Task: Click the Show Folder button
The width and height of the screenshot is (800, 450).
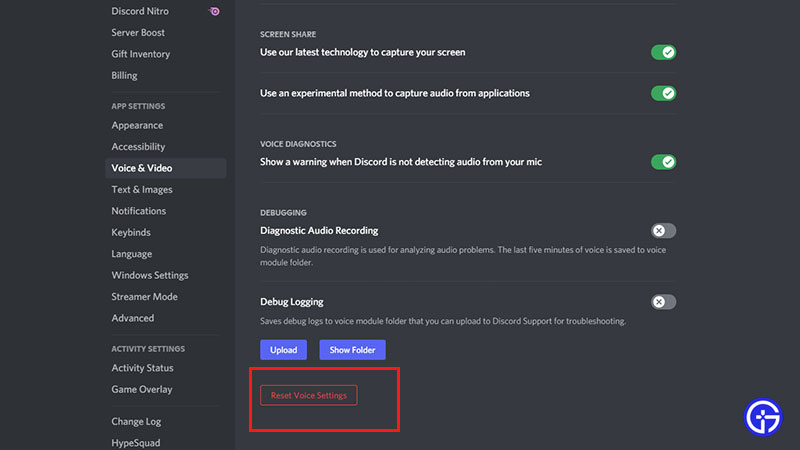Action: tap(353, 350)
